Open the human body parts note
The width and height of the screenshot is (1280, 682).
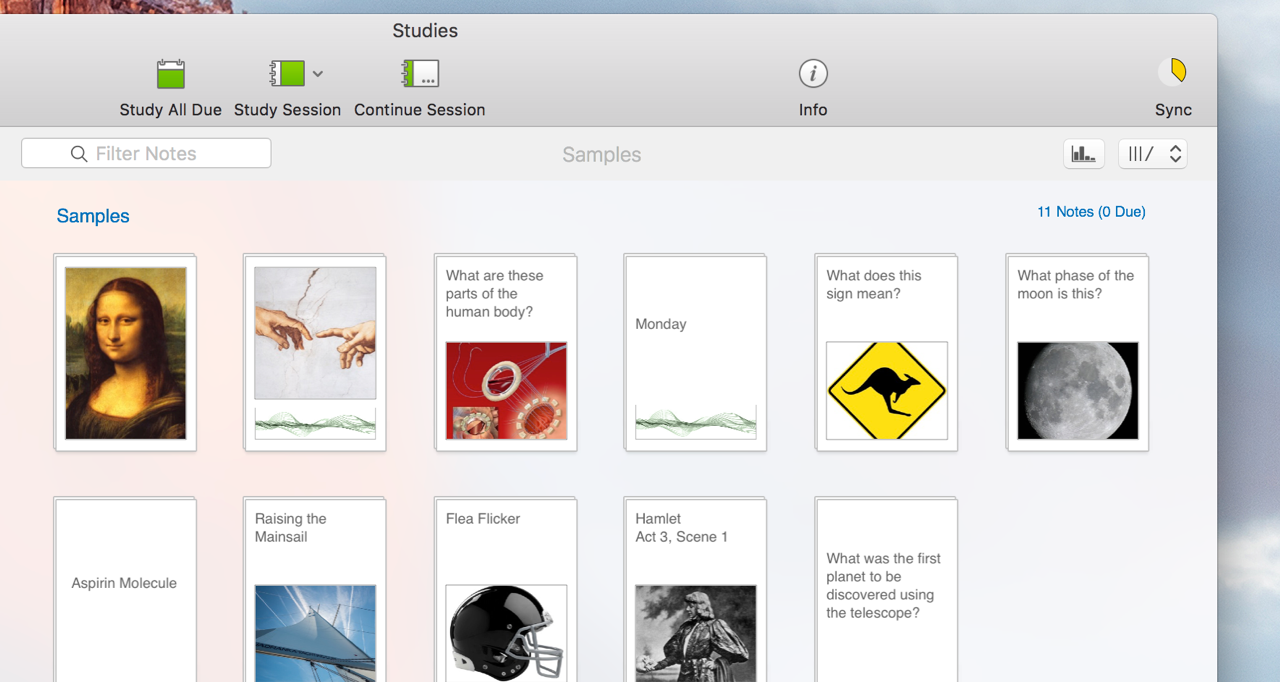(506, 352)
